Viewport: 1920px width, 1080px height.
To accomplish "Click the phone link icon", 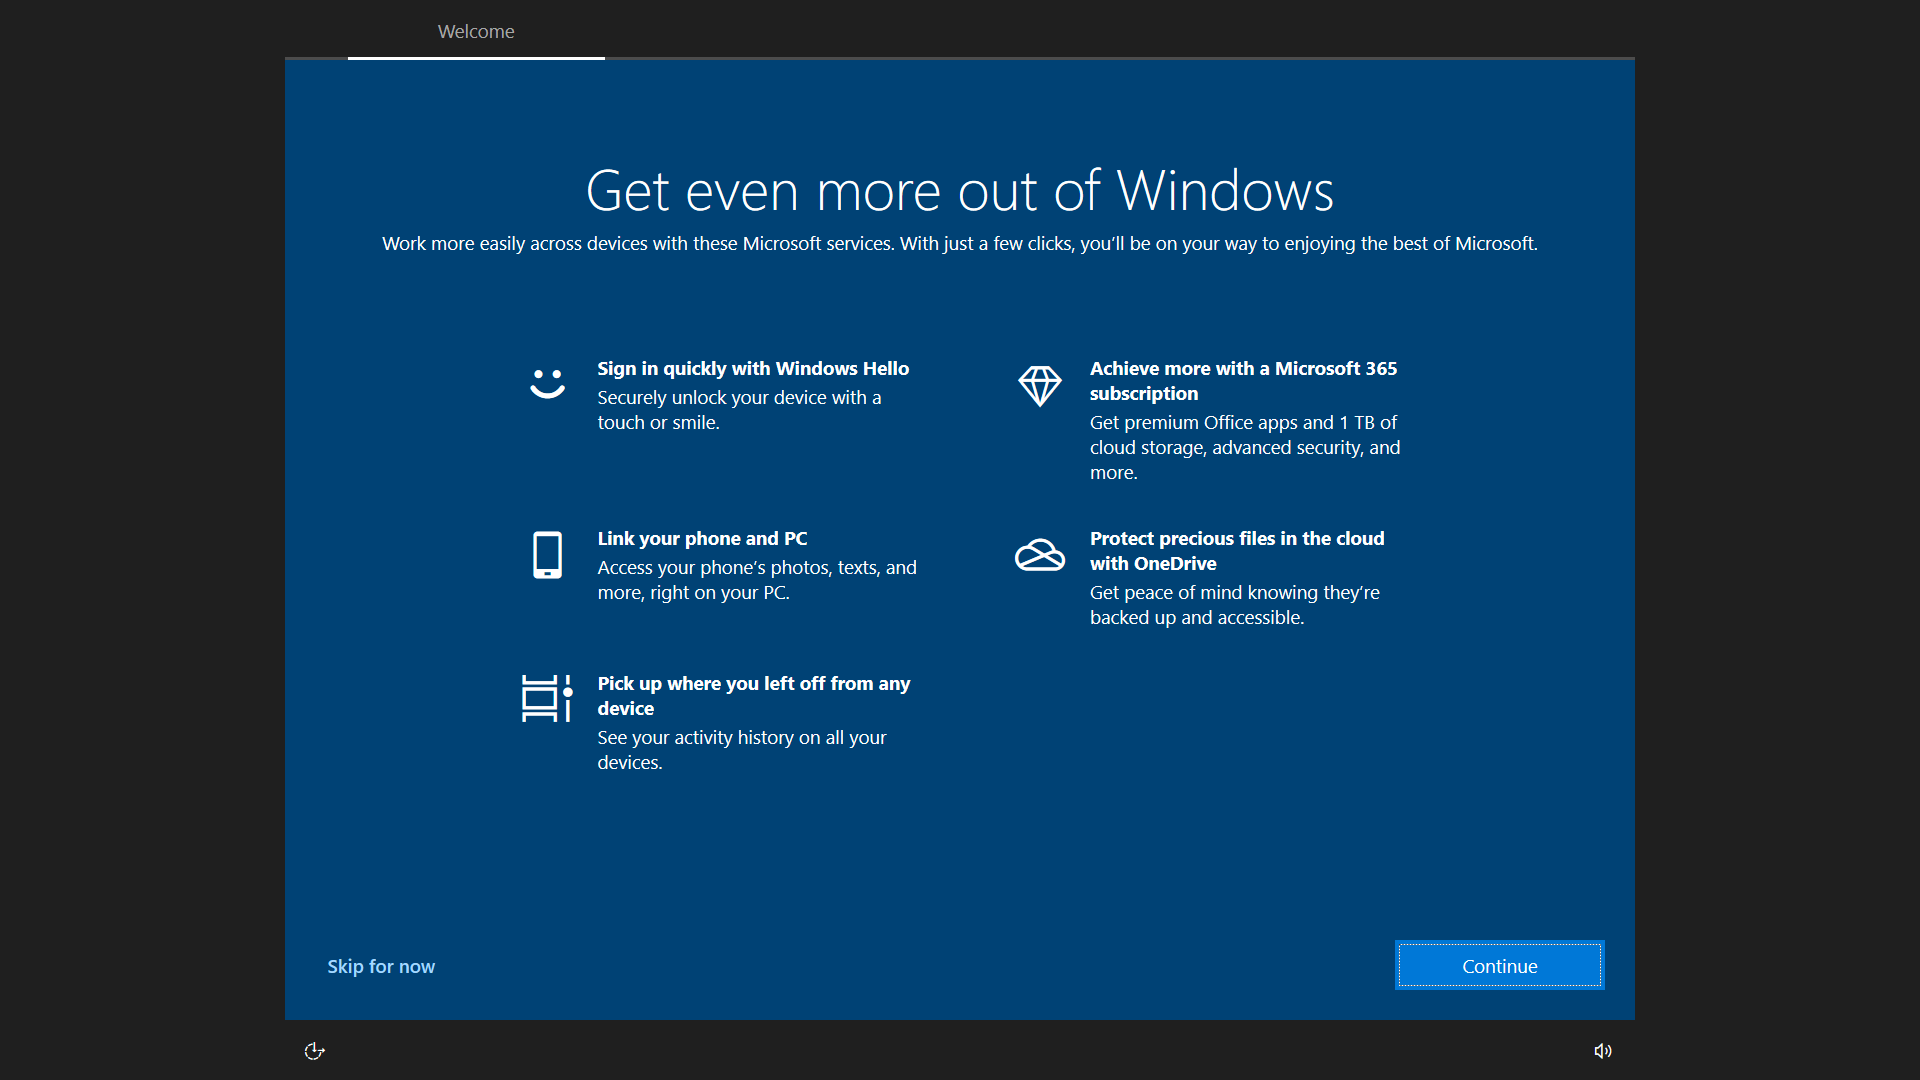I will coord(547,555).
